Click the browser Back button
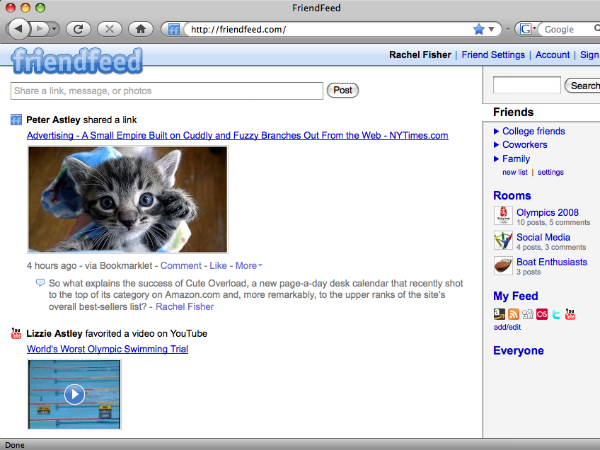 coord(20,29)
